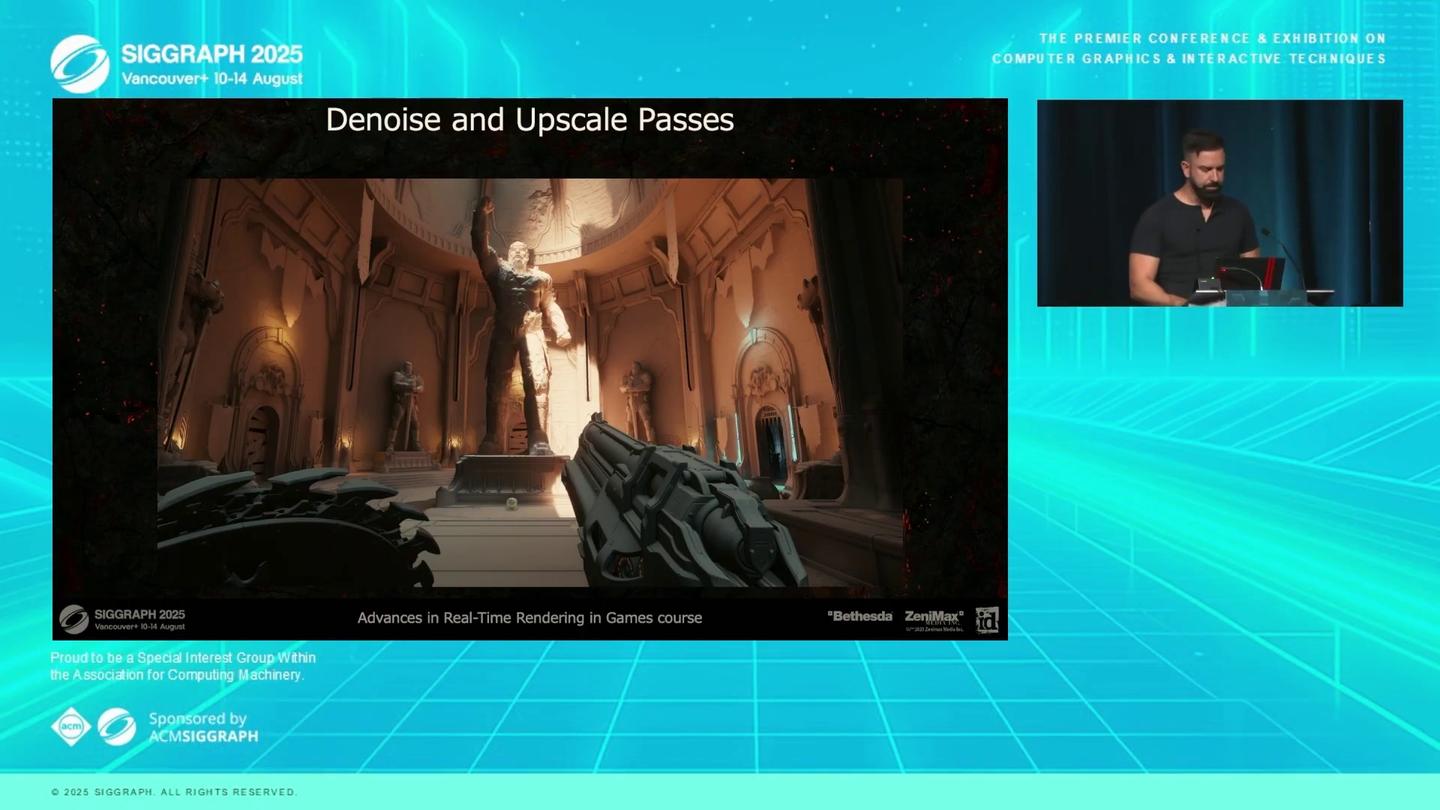This screenshot has height=810, width=1440.
Task: Click "Proud to be a Special Interest Group Within" text
Action: 183,658
